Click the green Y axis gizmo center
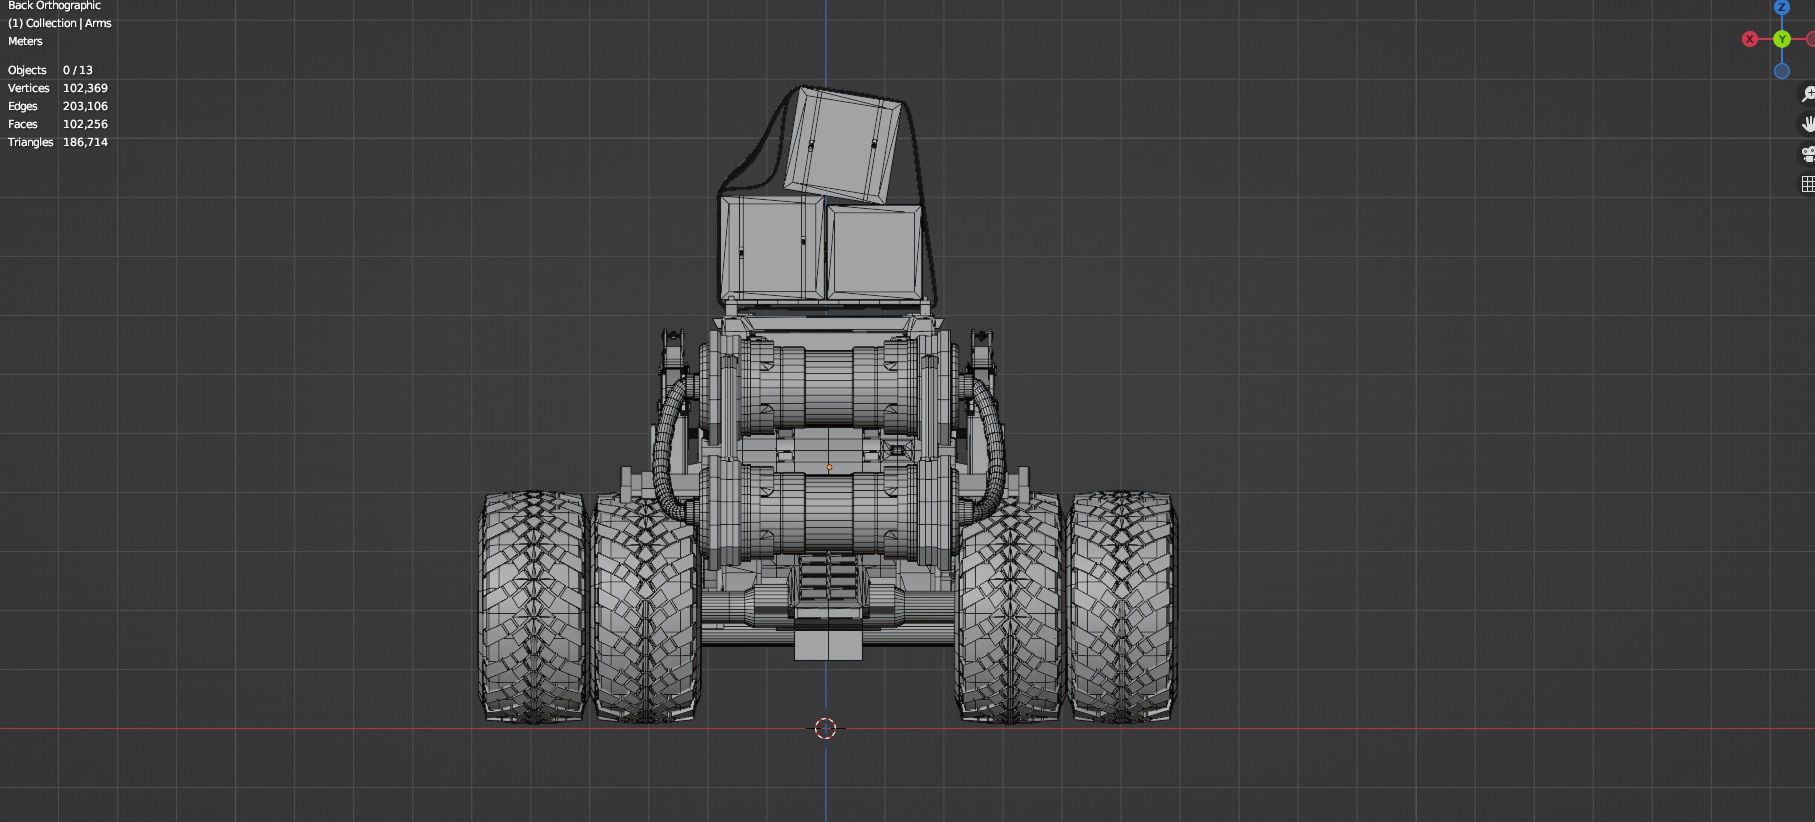The image size is (1815, 822). coord(1782,39)
